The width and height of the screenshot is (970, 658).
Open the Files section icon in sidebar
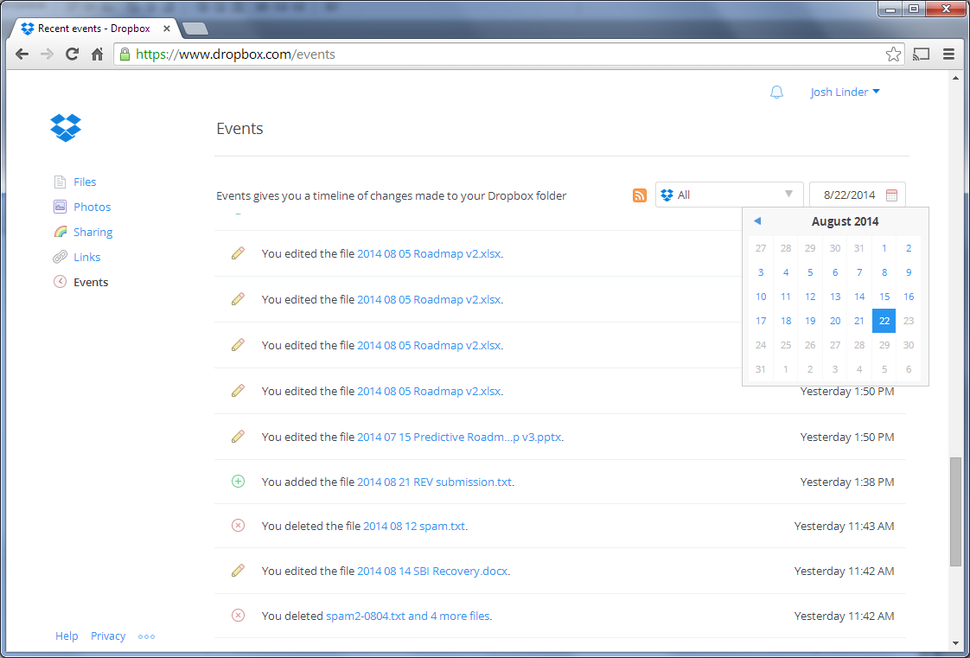coord(61,181)
